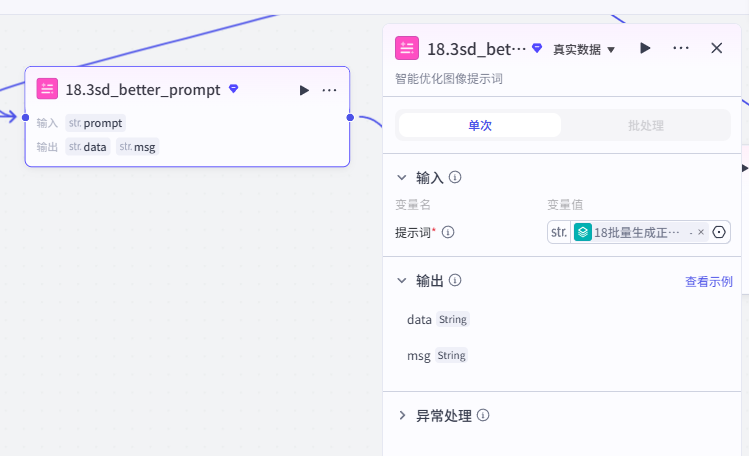Open the 查看示例 link

(x=709, y=282)
